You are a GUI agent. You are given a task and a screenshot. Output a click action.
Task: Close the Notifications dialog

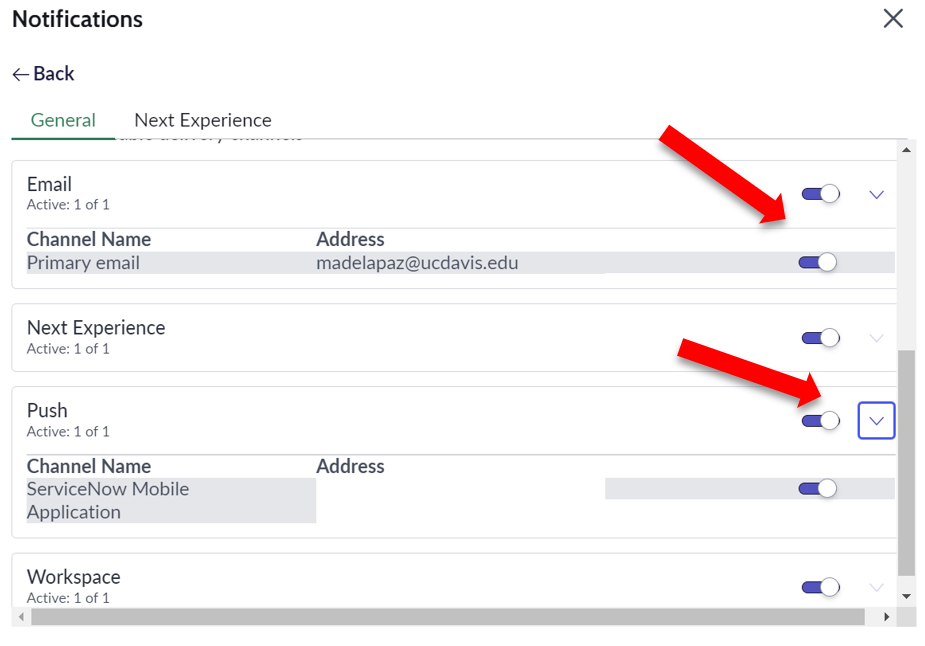[x=893, y=18]
